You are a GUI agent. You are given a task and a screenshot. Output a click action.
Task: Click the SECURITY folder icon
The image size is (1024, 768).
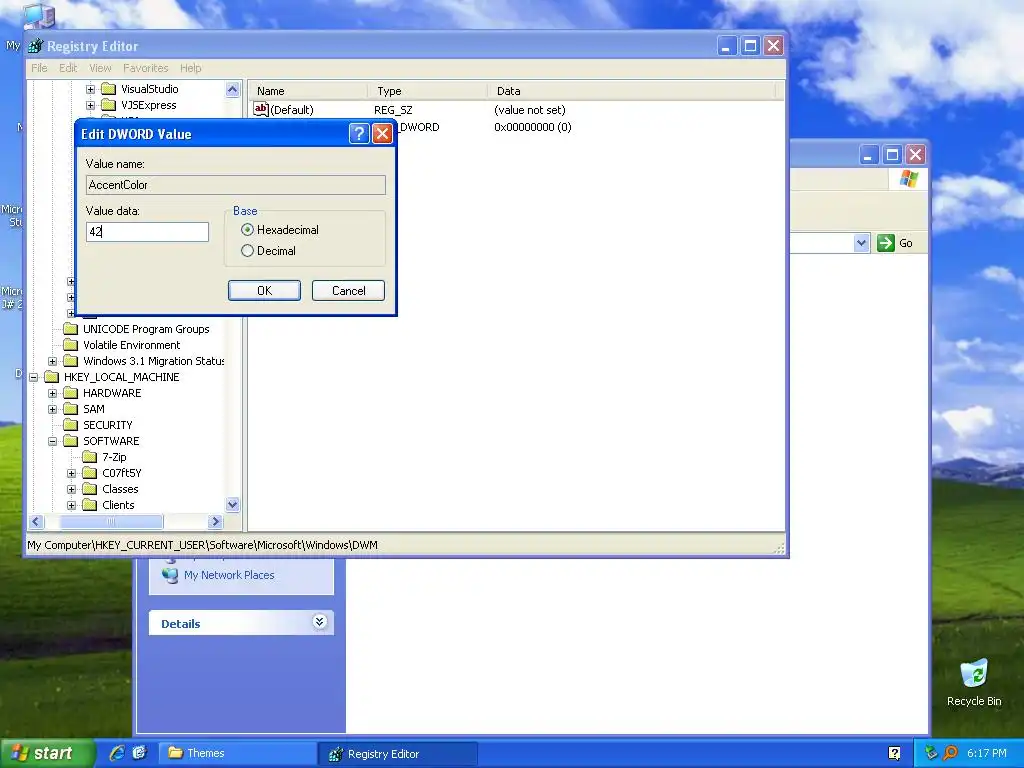pos(71,425)
